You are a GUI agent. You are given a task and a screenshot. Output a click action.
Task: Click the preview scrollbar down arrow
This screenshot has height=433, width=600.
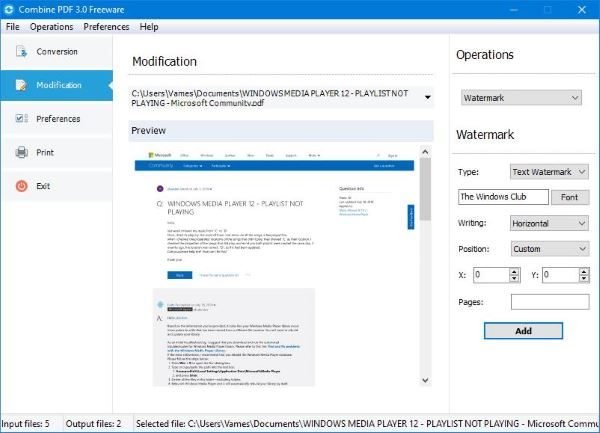point(425,380)
